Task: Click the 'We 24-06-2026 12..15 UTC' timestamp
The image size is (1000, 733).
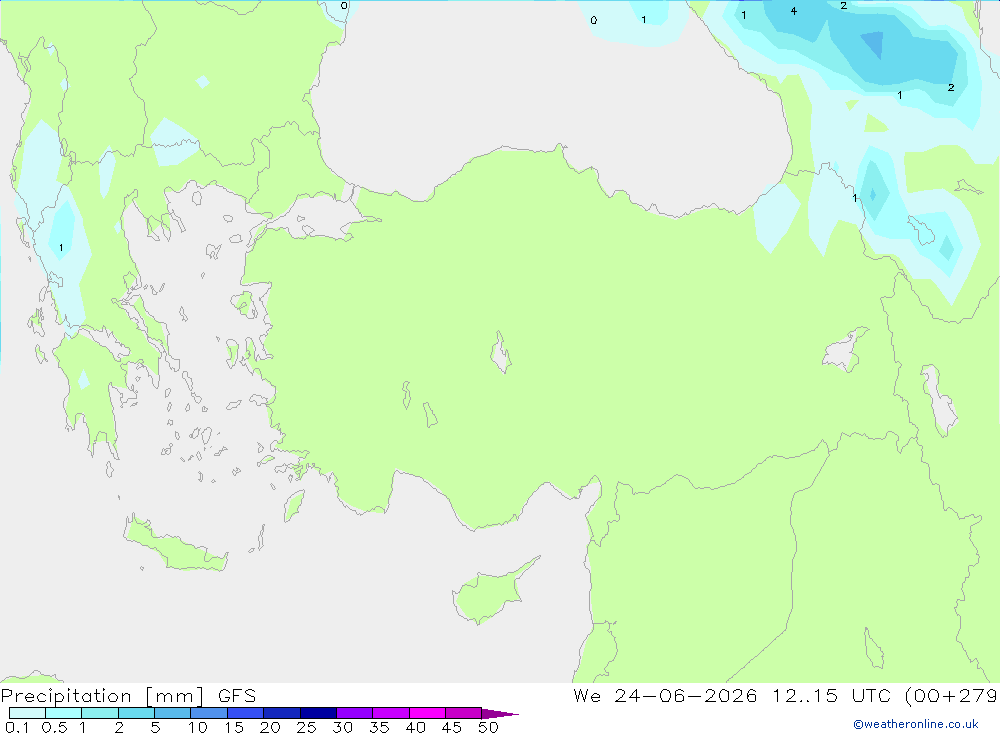Action: pyautogui.click(x=732, y=695)
